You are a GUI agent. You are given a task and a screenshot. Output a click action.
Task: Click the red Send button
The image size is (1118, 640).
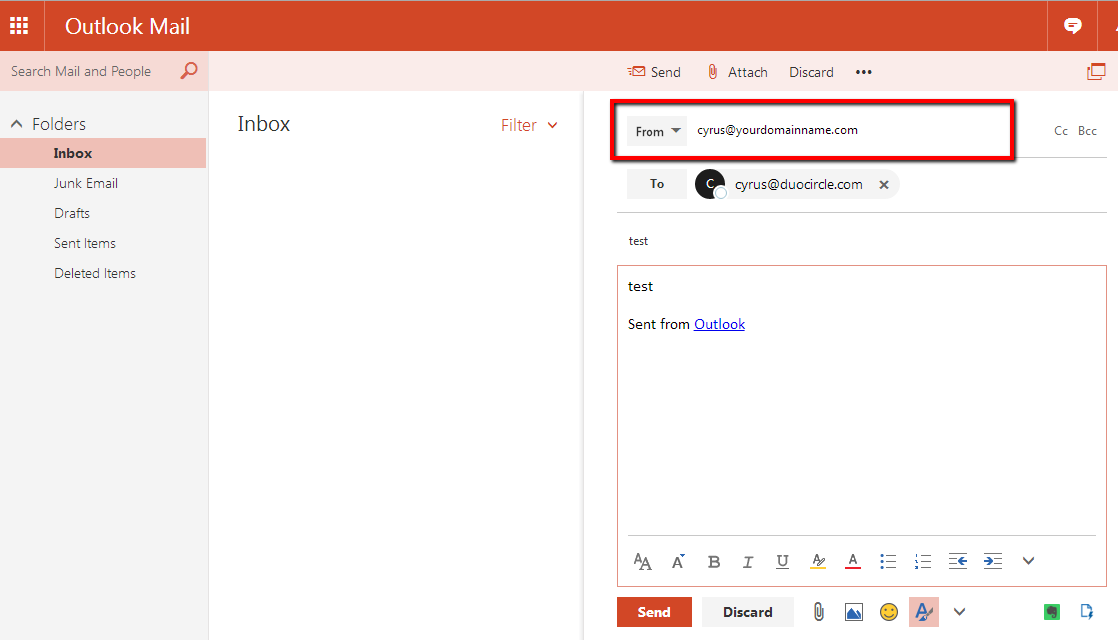coord(654,612)
